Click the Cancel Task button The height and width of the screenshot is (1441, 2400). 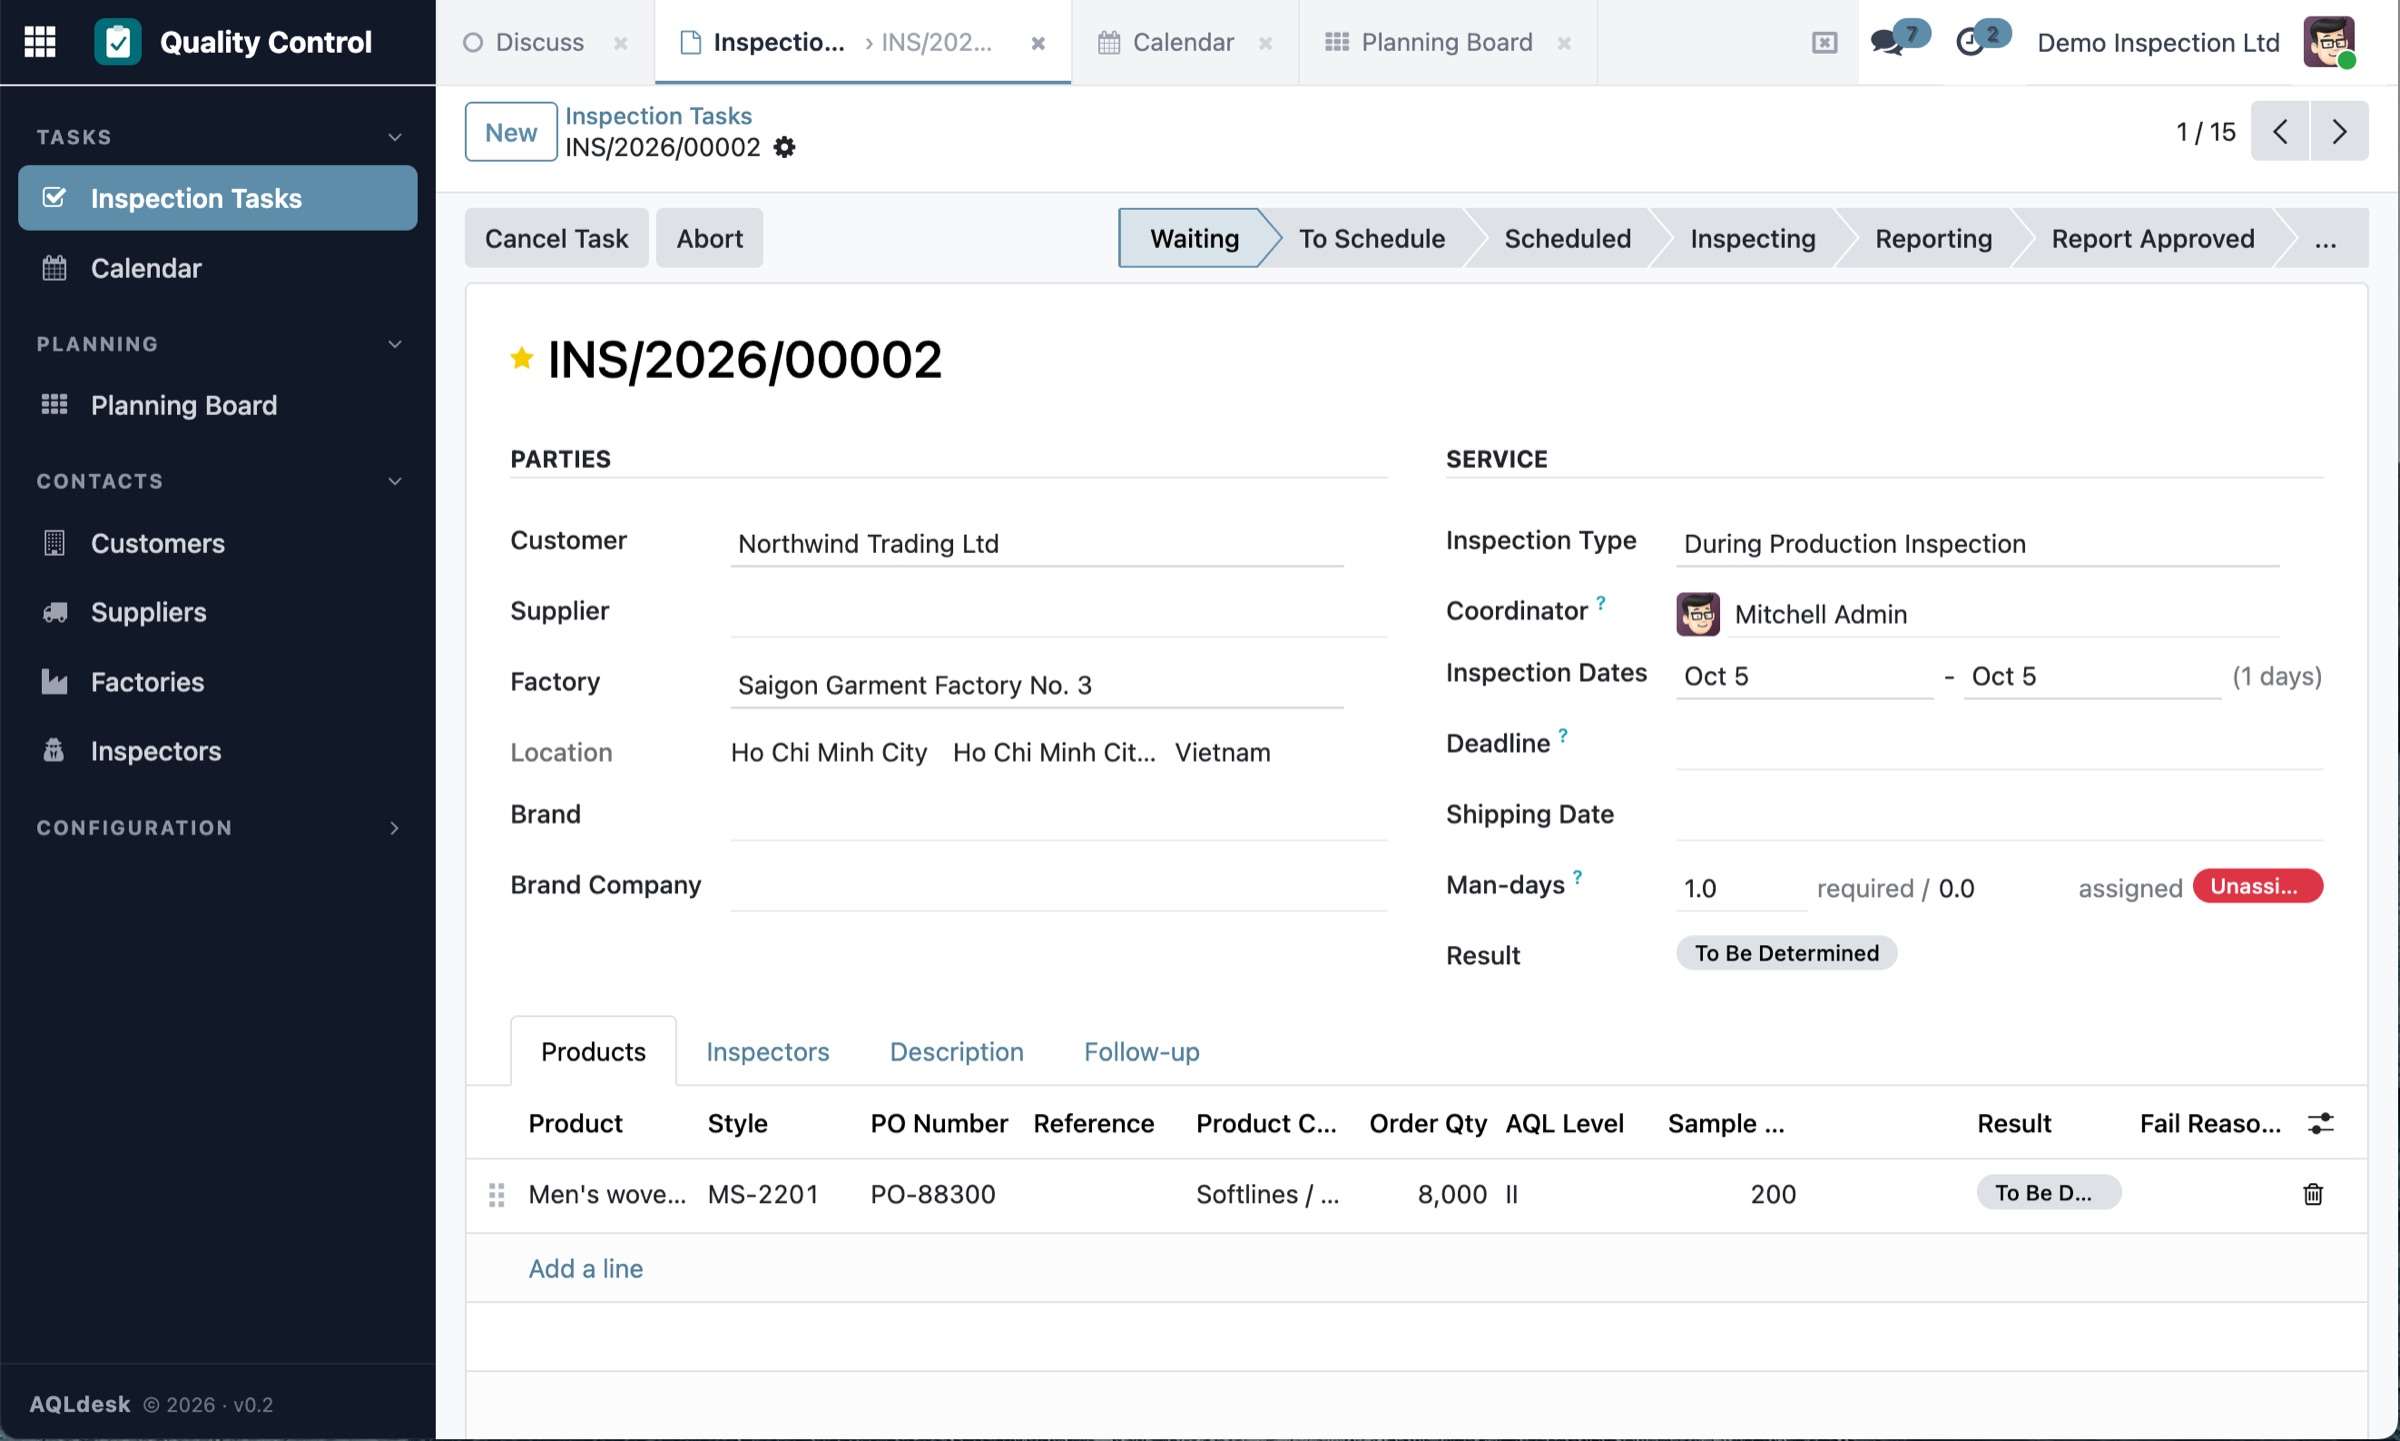(556, 238)
